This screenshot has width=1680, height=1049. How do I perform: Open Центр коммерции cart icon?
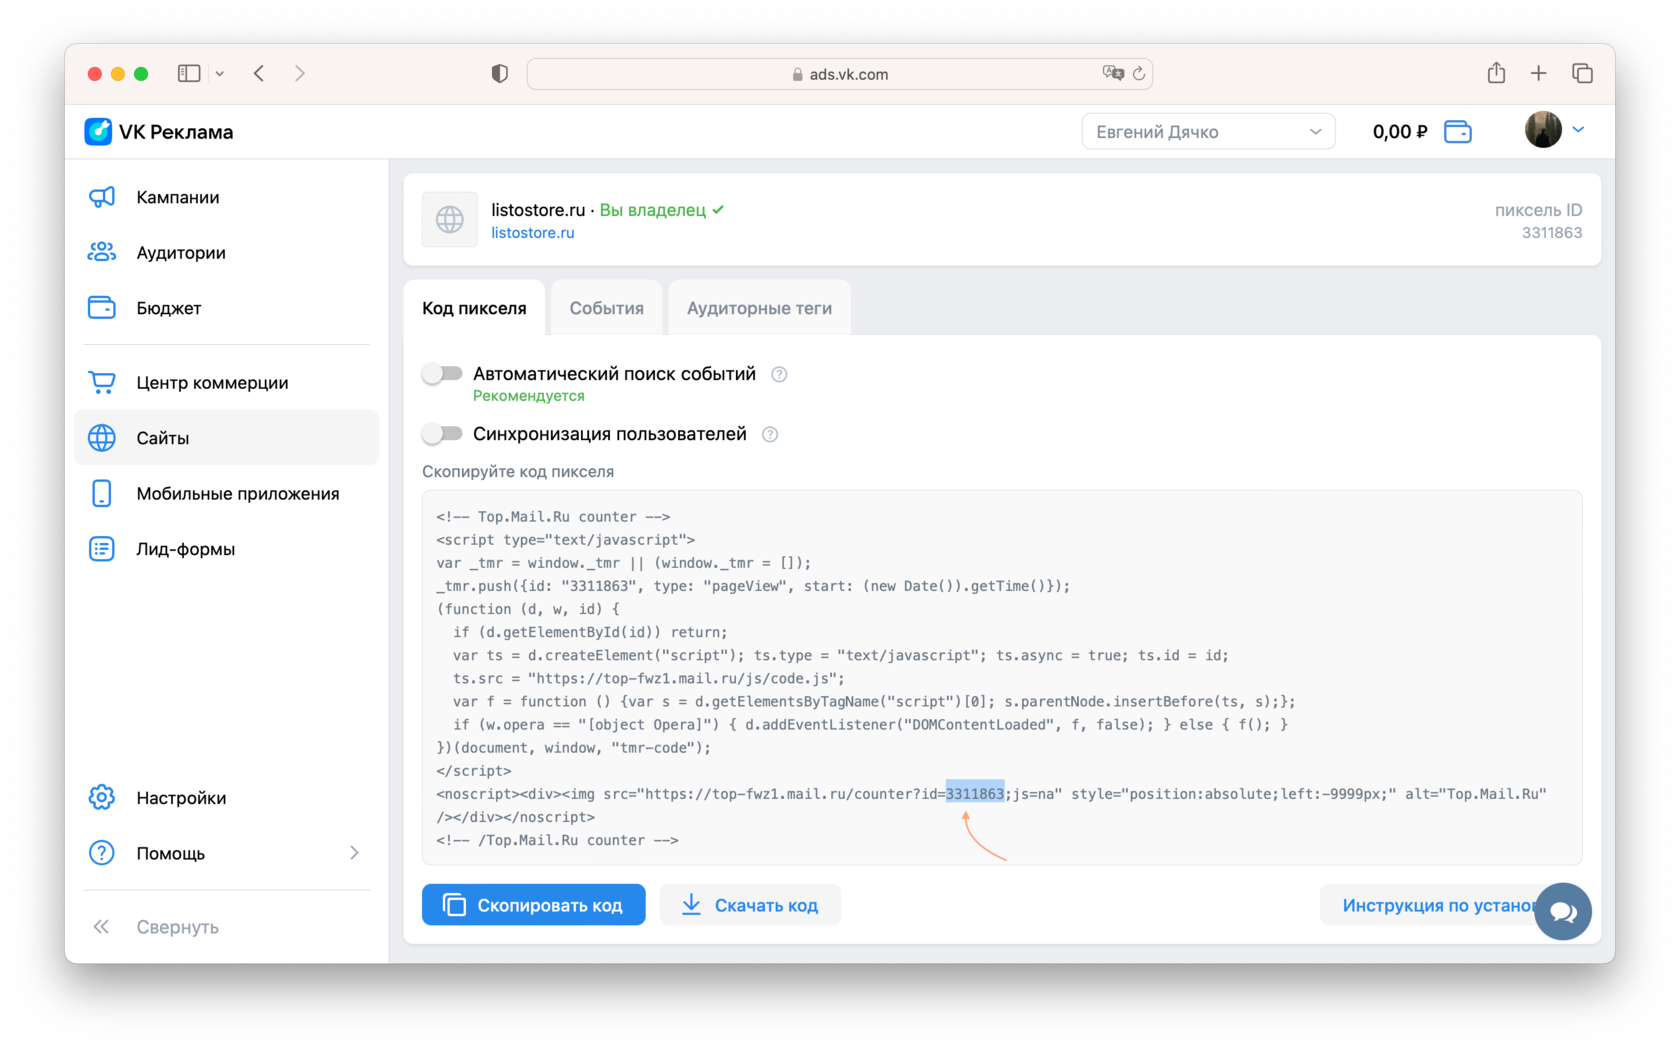pos(102,382)
